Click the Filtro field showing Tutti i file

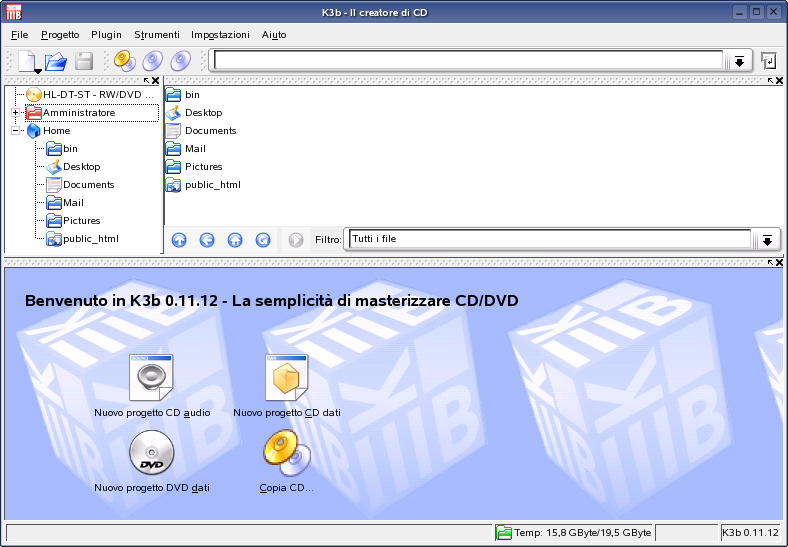click(550, 239)
